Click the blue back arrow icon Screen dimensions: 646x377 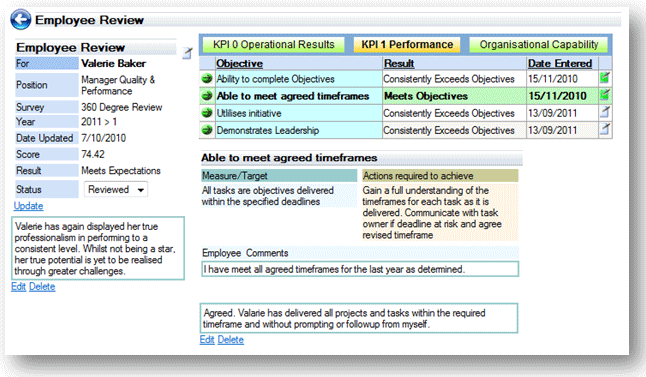click(21, 19)
